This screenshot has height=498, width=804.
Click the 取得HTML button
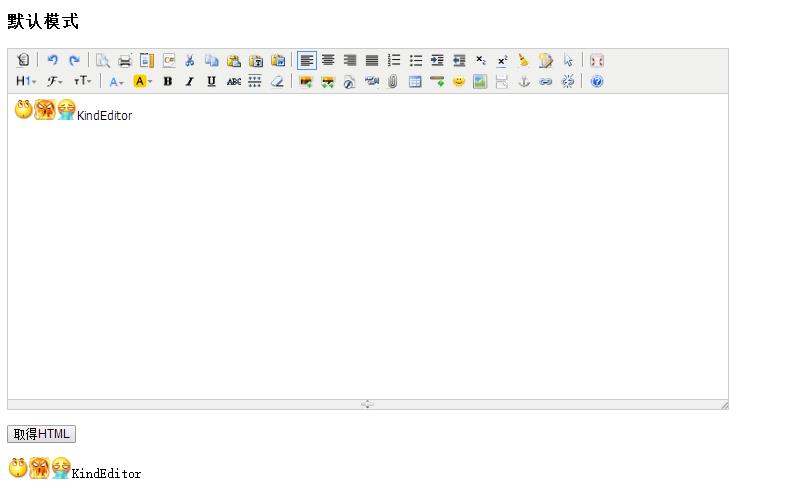42,434
